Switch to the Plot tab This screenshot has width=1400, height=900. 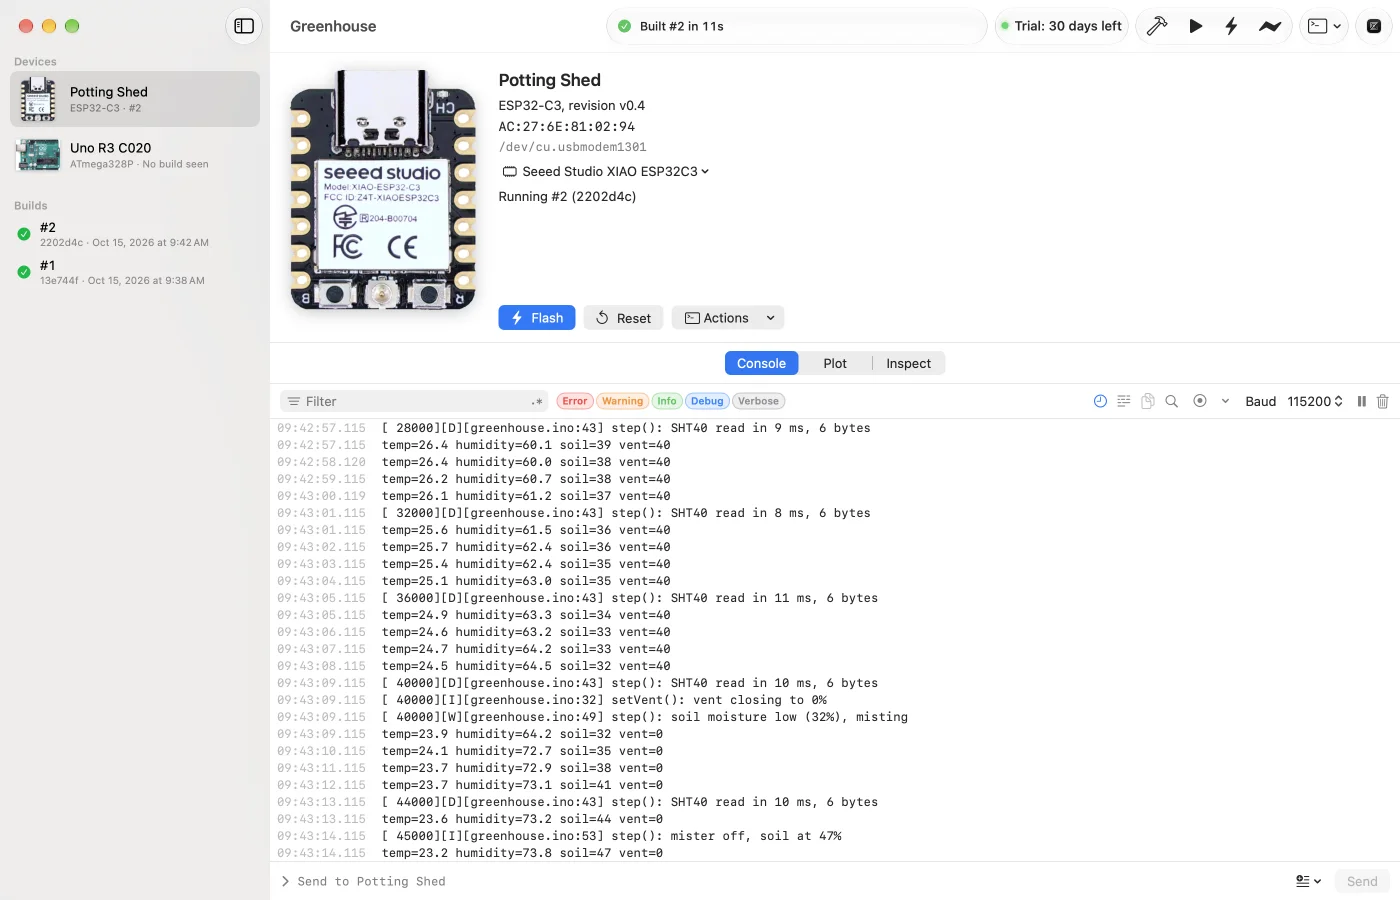835,363
